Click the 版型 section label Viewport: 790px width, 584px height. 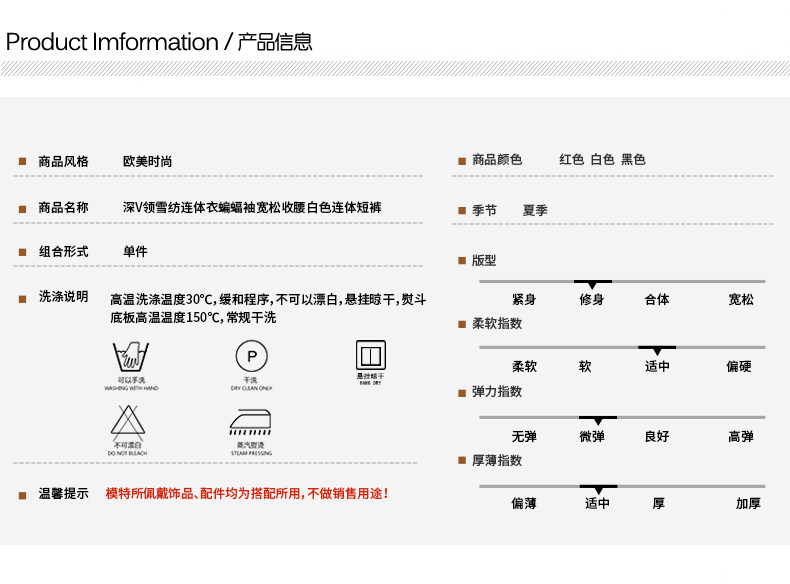pos(484,261)
